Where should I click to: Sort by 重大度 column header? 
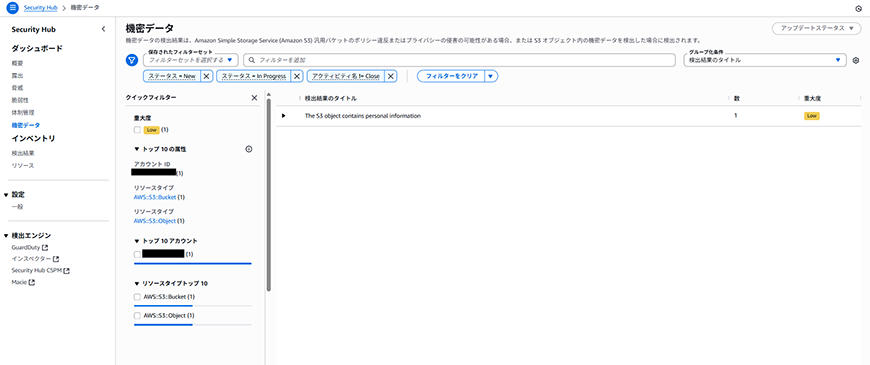coord(812,98)
